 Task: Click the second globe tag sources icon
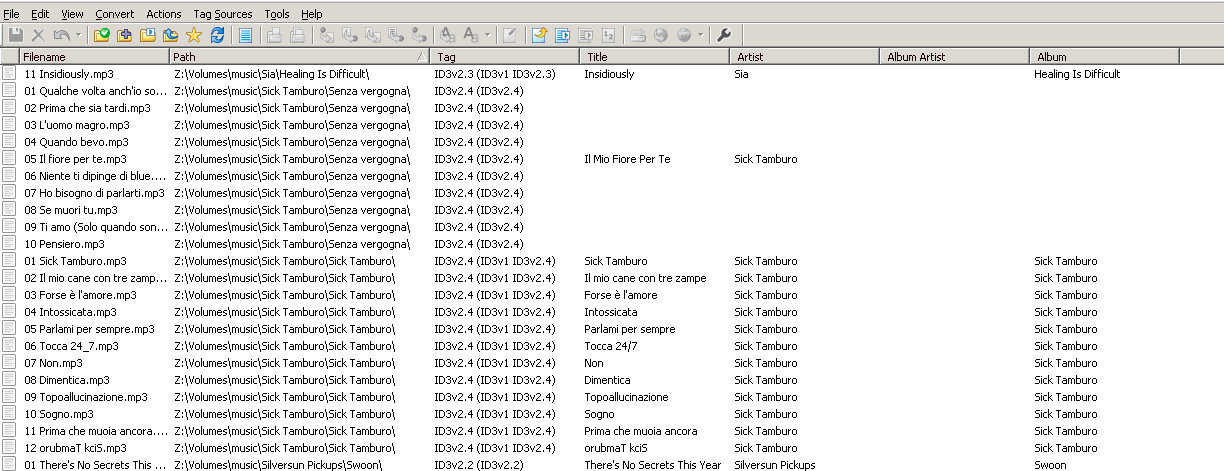coord(685,35)
